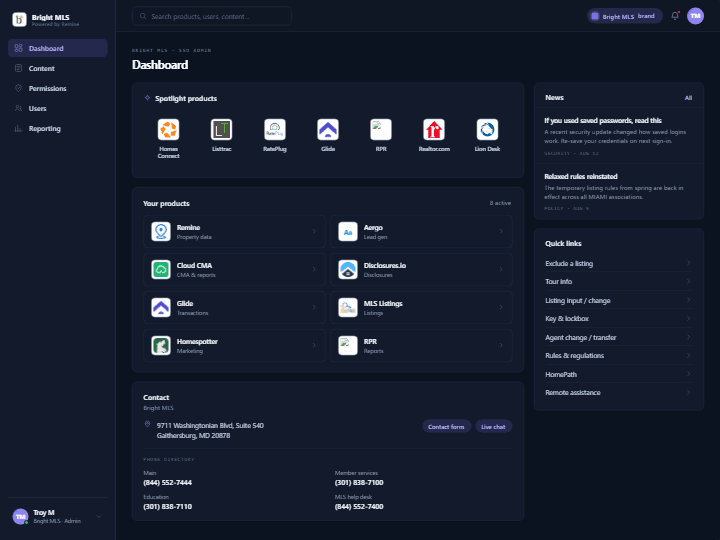This screenshot has width=720, height=540.
Task: Click the RPR Reports product icon
Action: 348,346
